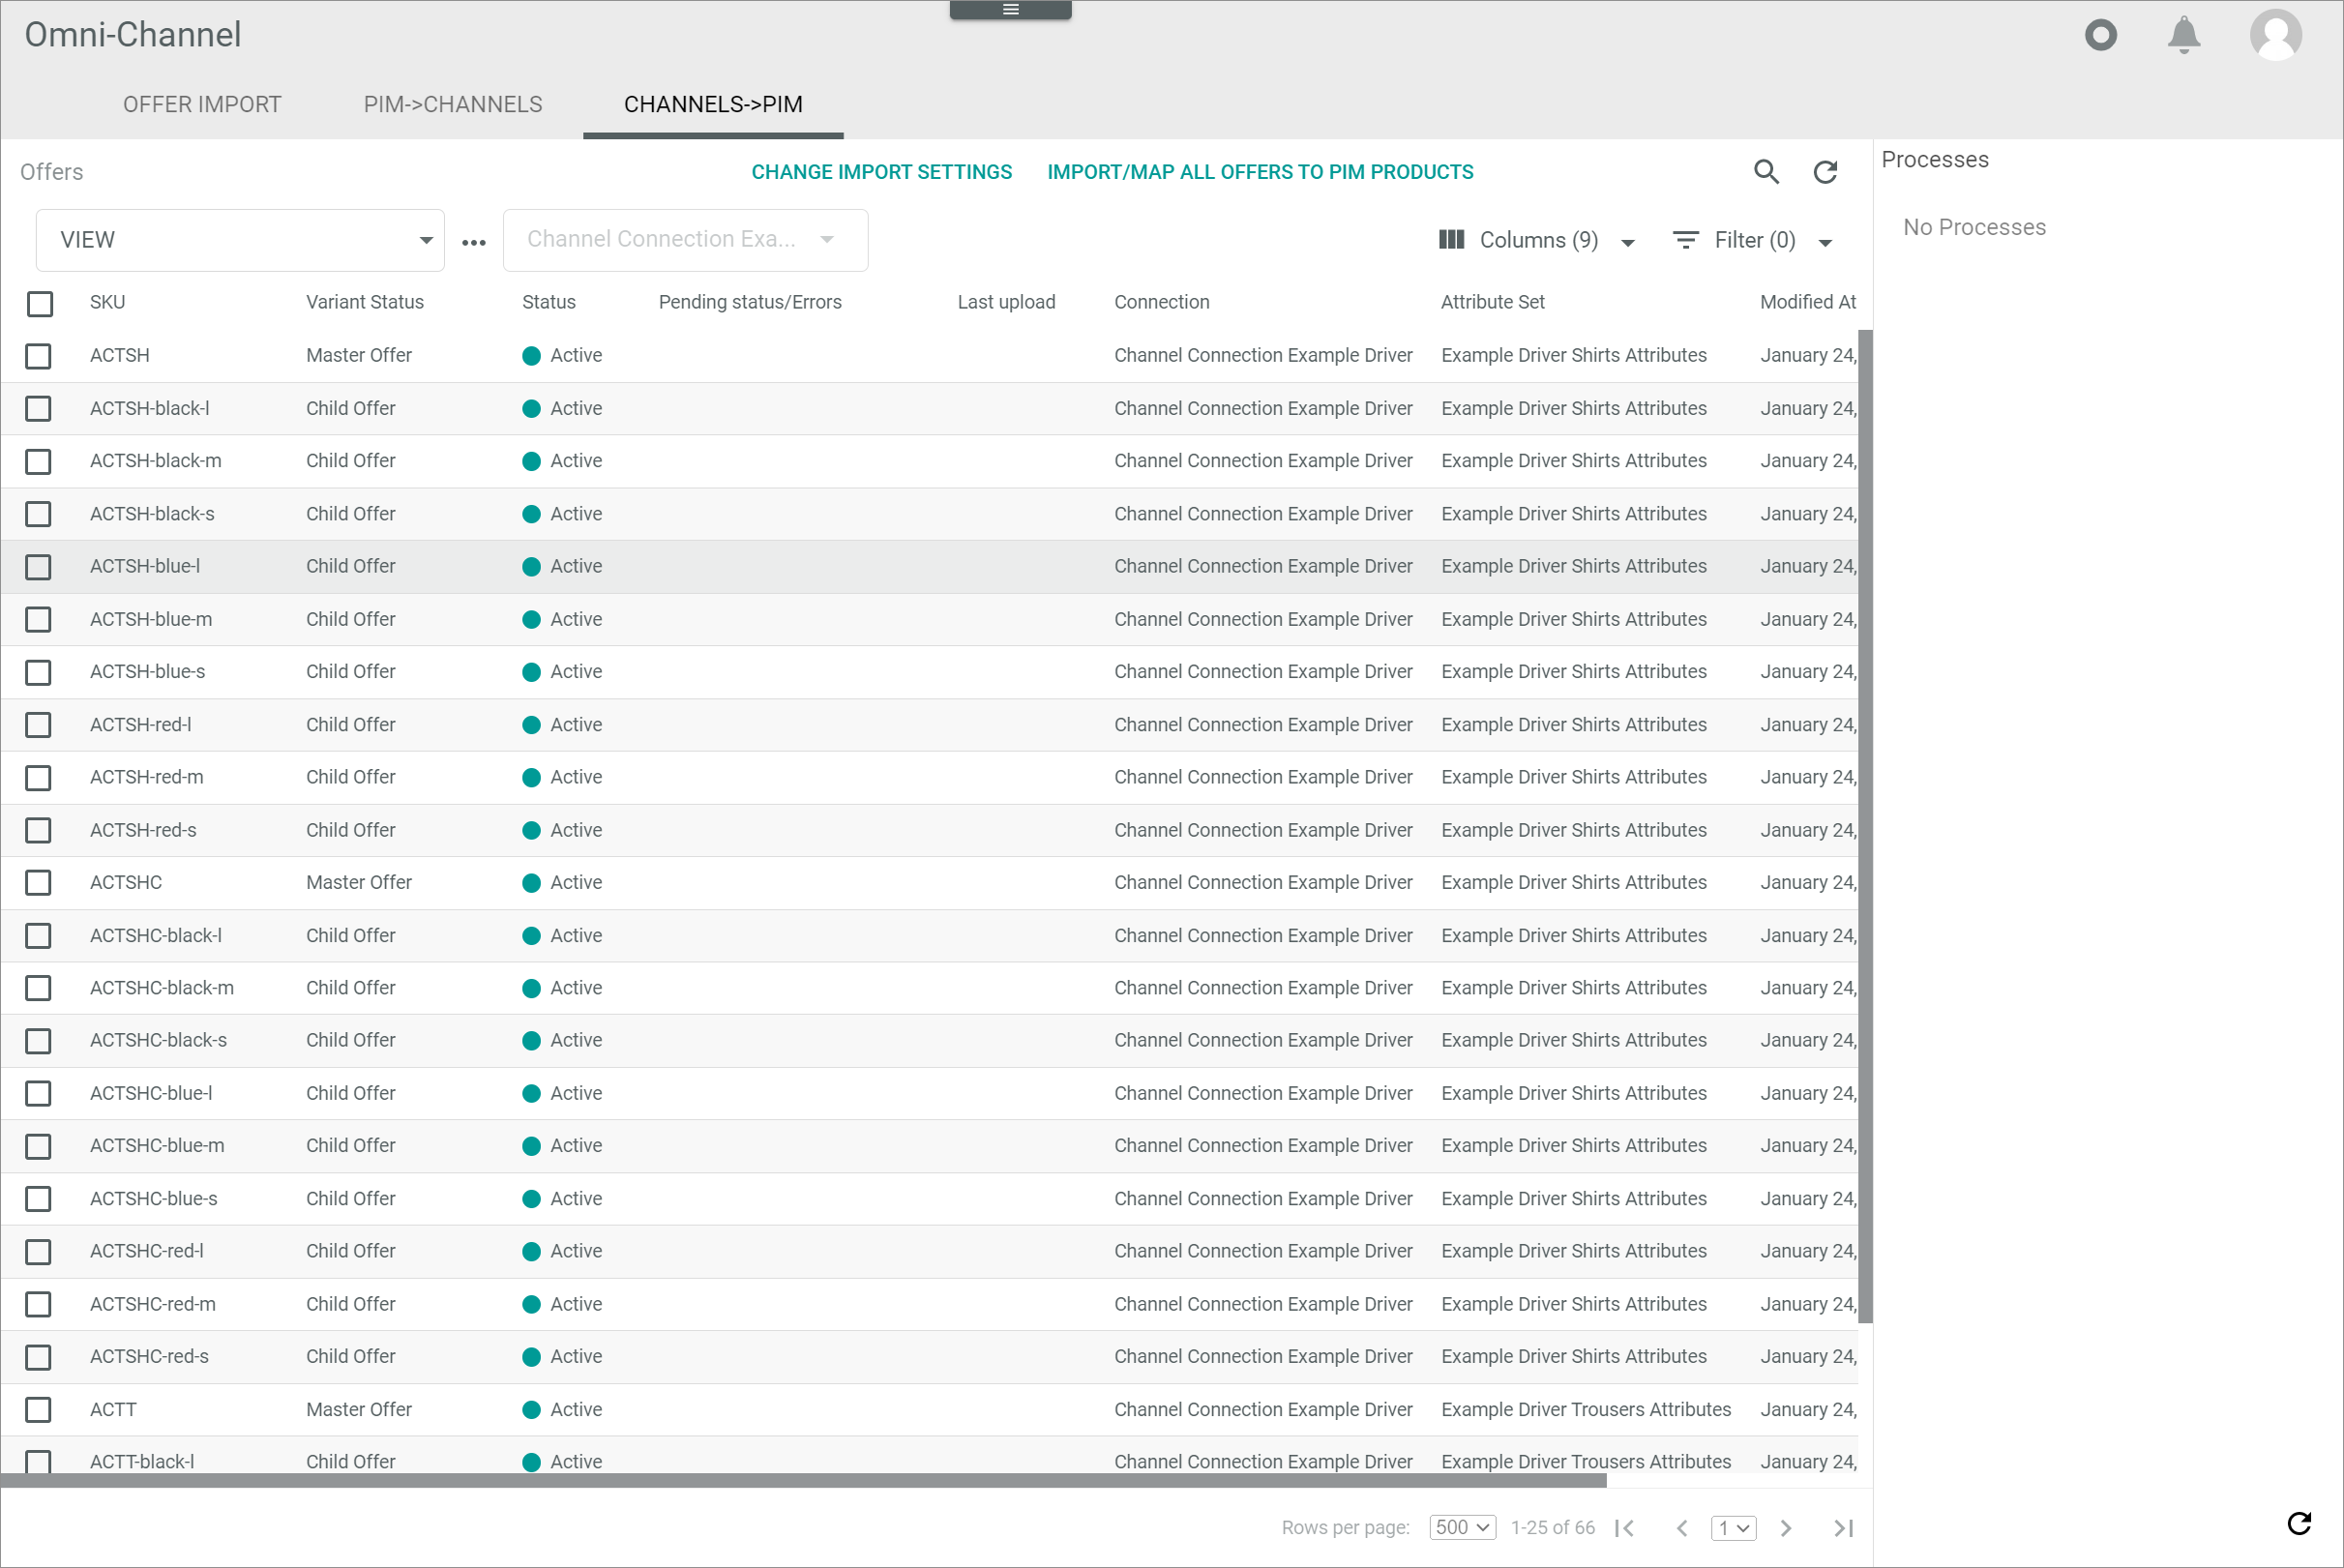Image resolution: width=2344 pixels, height=1568 pixels.
Task: Click Master Offer in the ACTSHC row
Action: click(358, 883)
